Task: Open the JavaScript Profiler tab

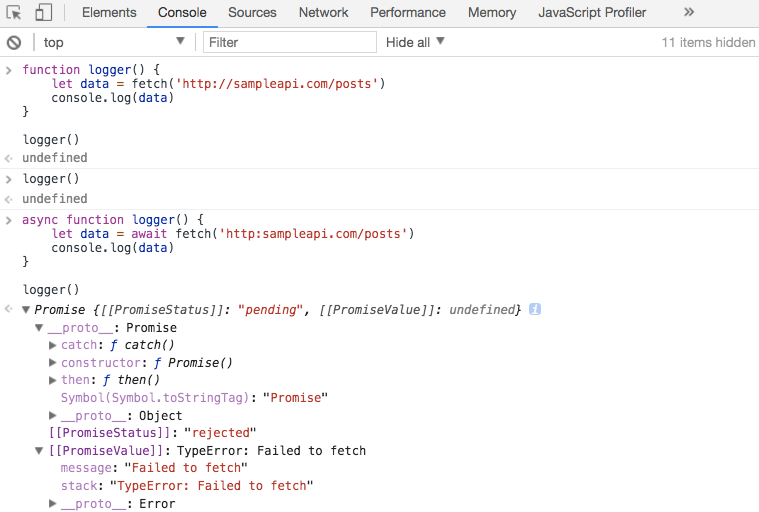Action: 592,13
